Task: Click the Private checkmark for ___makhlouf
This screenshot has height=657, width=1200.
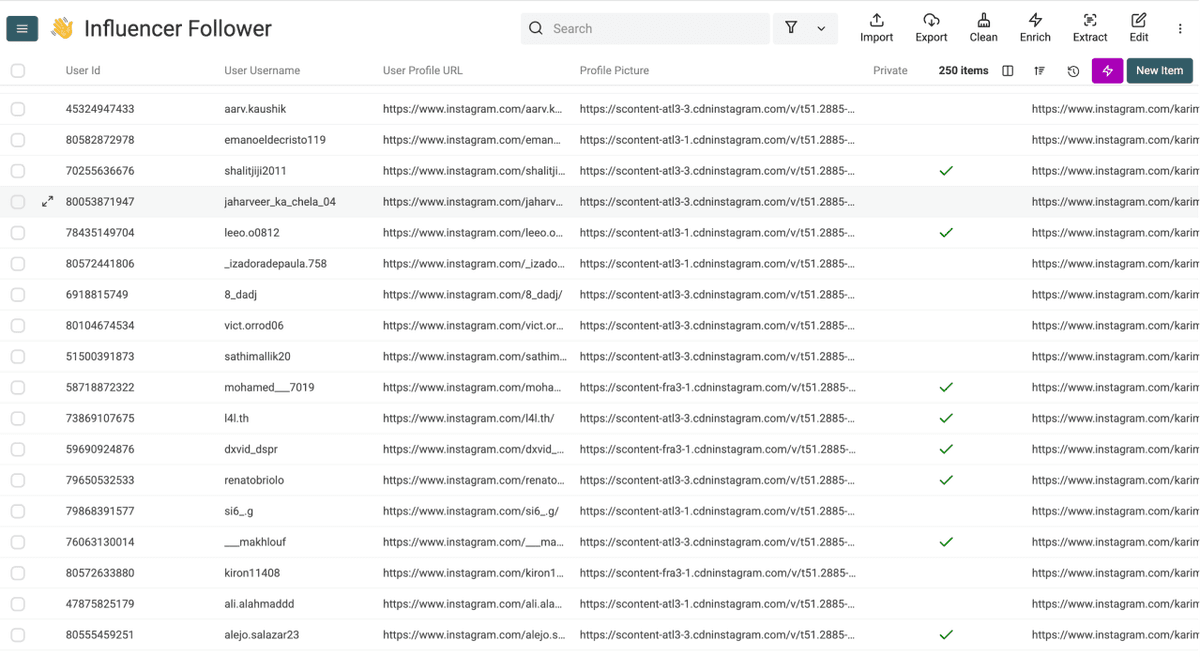Action: coord(946,542)
